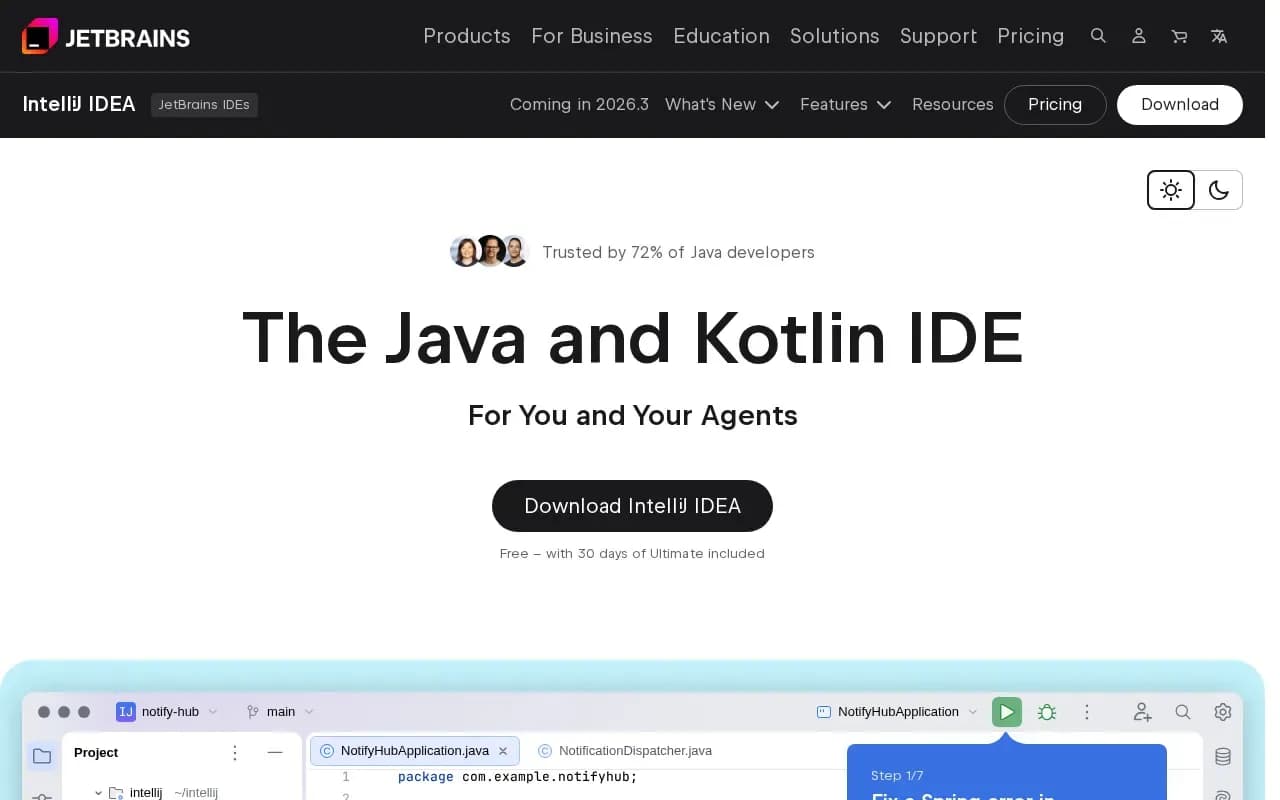Click the white Download button

1180,105
